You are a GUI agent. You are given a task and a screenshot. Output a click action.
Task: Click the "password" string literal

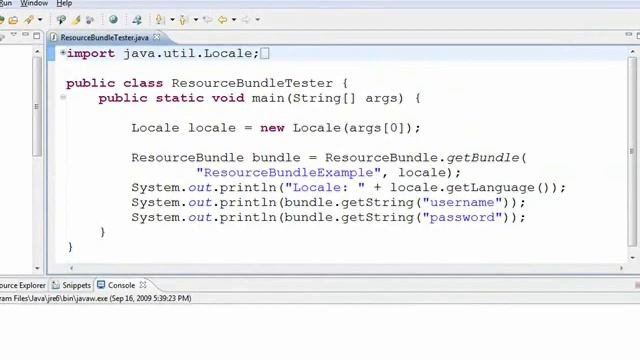tap(462, 217)
